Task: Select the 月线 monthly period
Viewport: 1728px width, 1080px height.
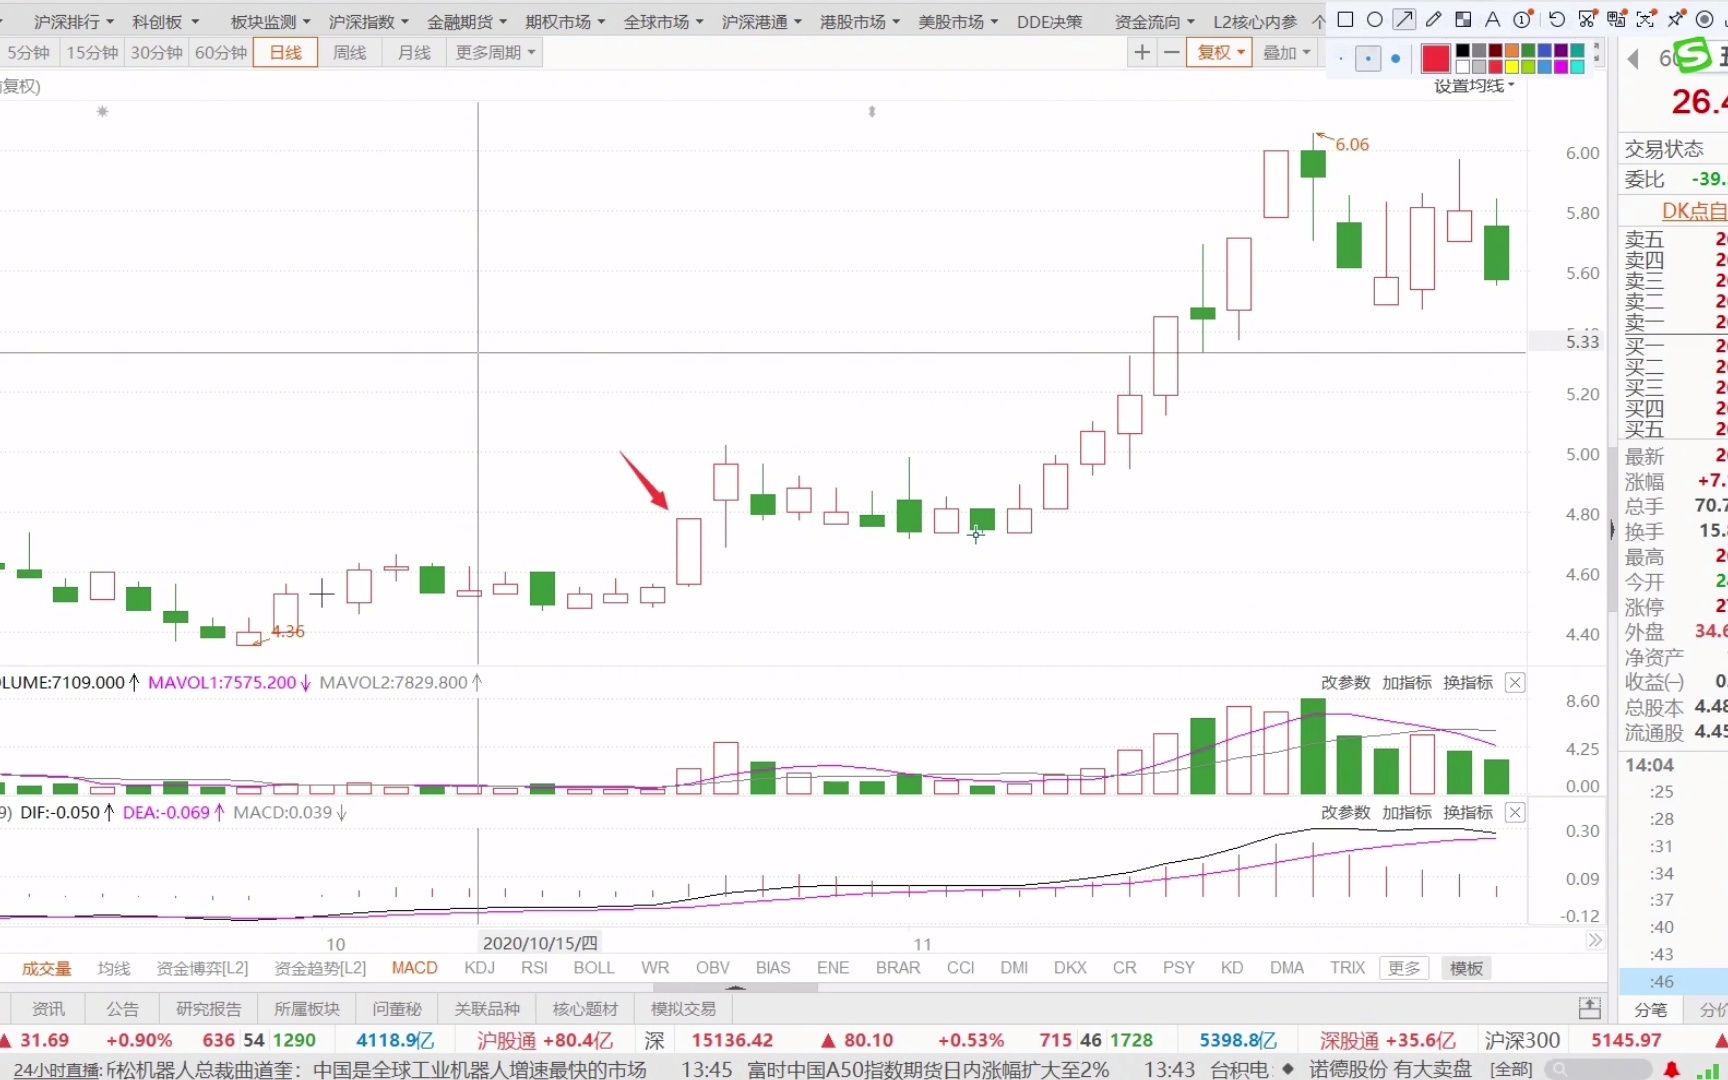Action: [414, 52]
